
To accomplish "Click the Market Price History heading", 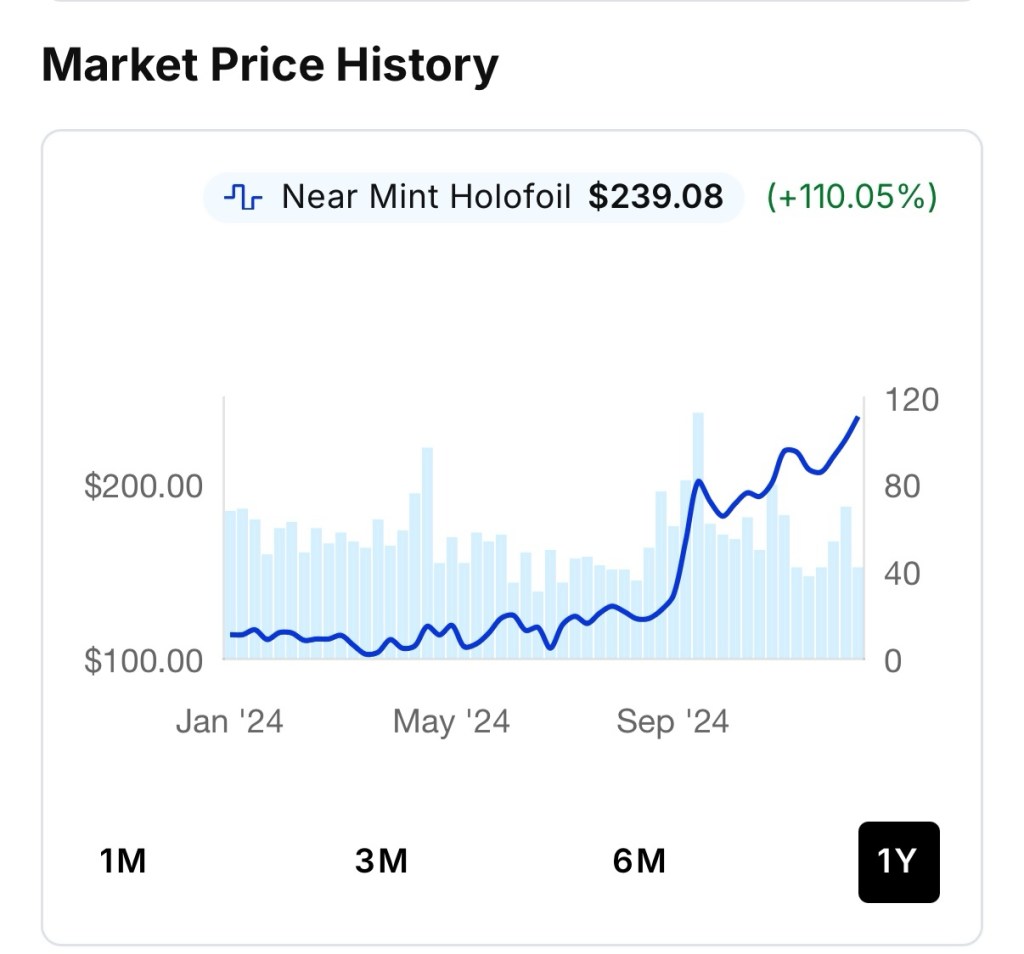I will [x=270, y=65].
